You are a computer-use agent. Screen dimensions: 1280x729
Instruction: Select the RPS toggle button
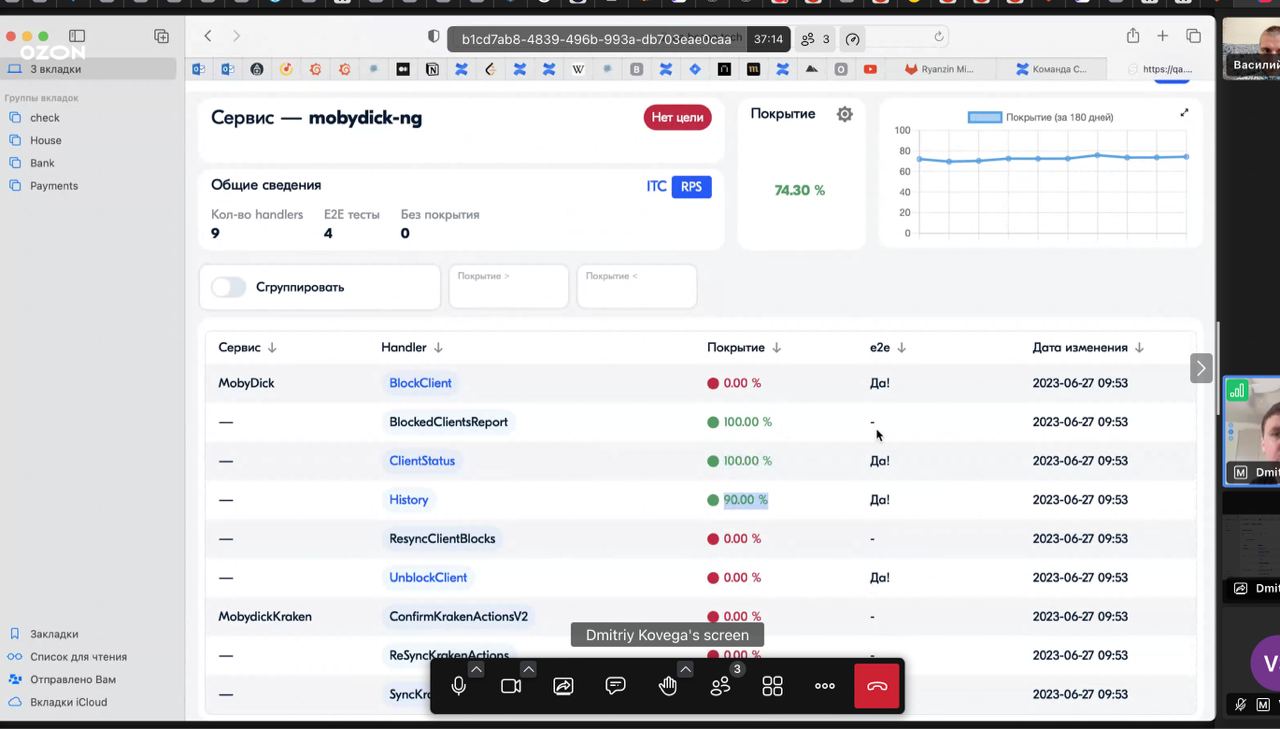(691, 187)
